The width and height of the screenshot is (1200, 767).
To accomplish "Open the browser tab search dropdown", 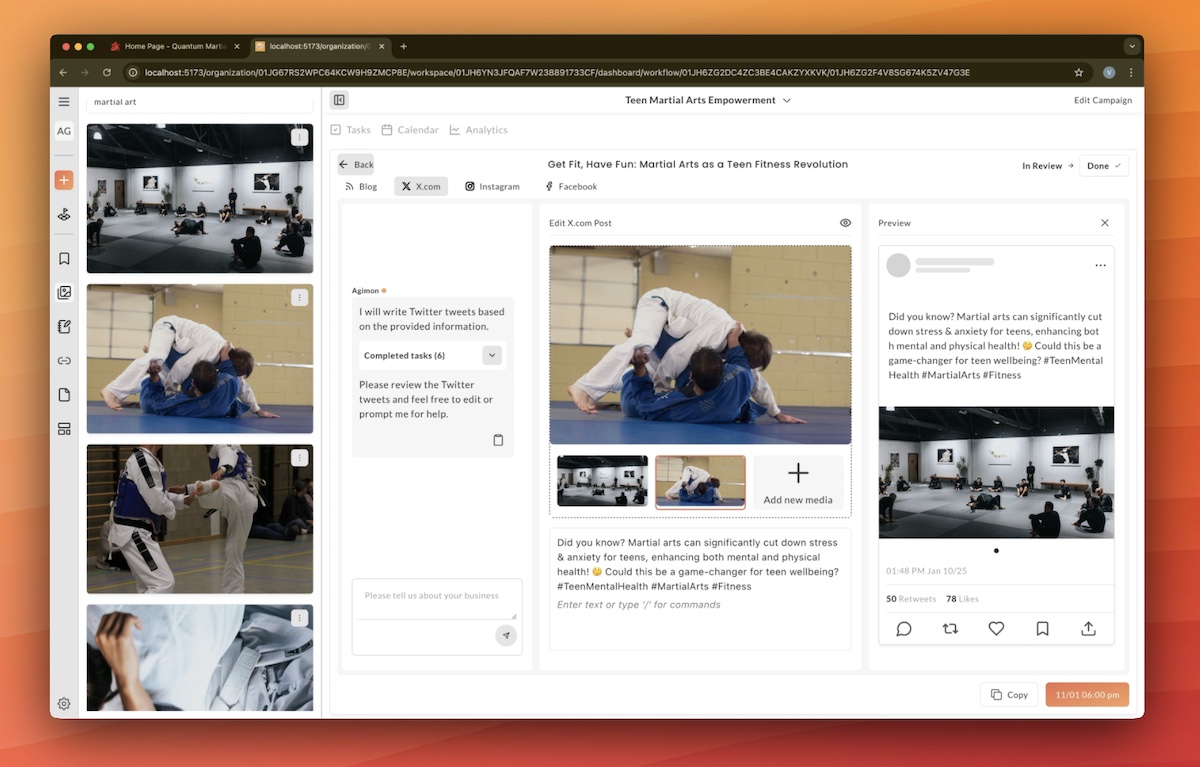I will pyautogui.click(x=1132, y=46).
